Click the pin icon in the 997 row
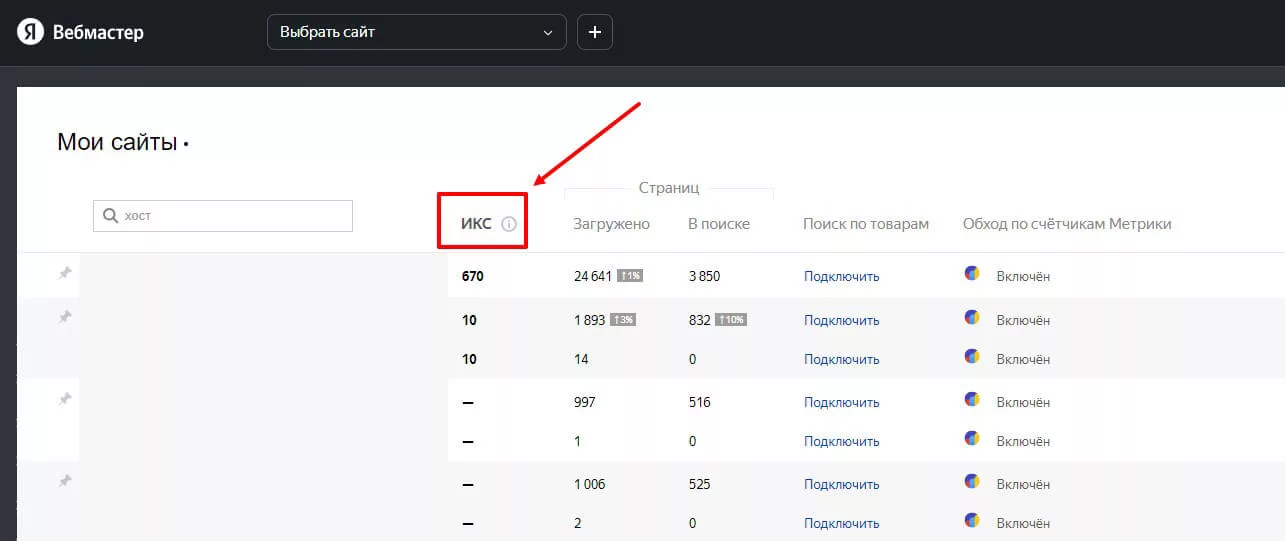The image size is (1285, 541). click(65, 399)
